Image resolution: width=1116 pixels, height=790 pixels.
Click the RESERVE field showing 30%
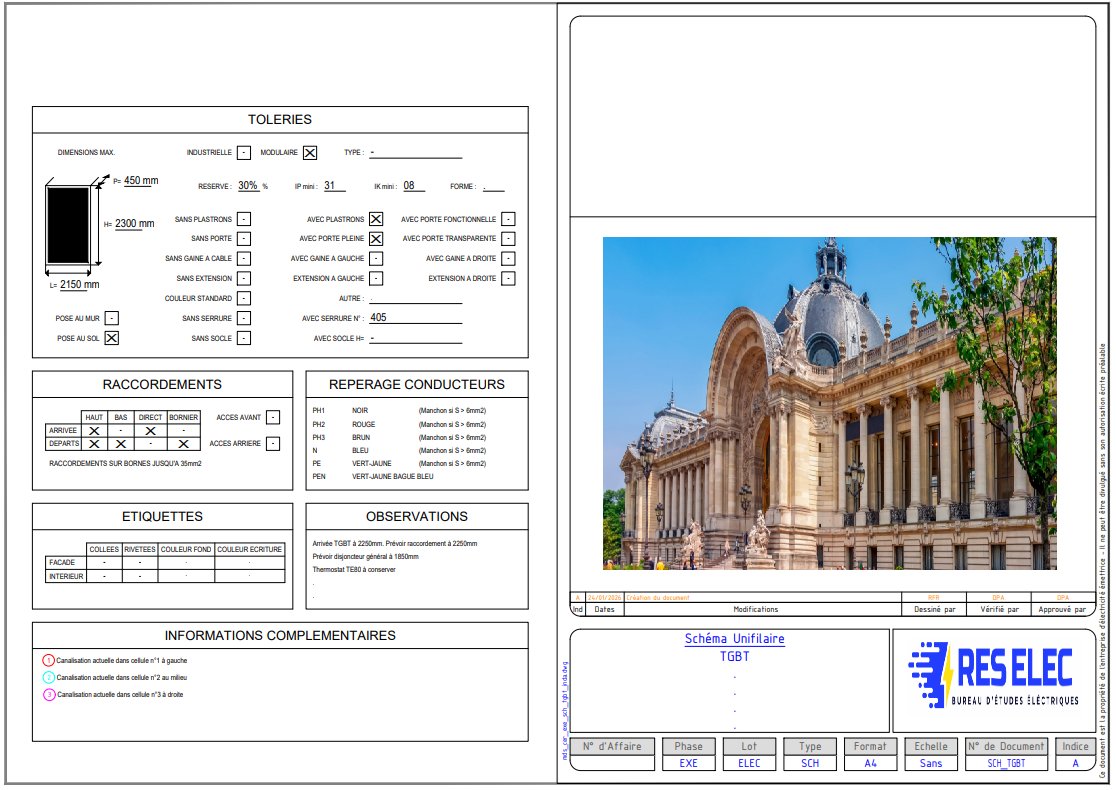249,186
